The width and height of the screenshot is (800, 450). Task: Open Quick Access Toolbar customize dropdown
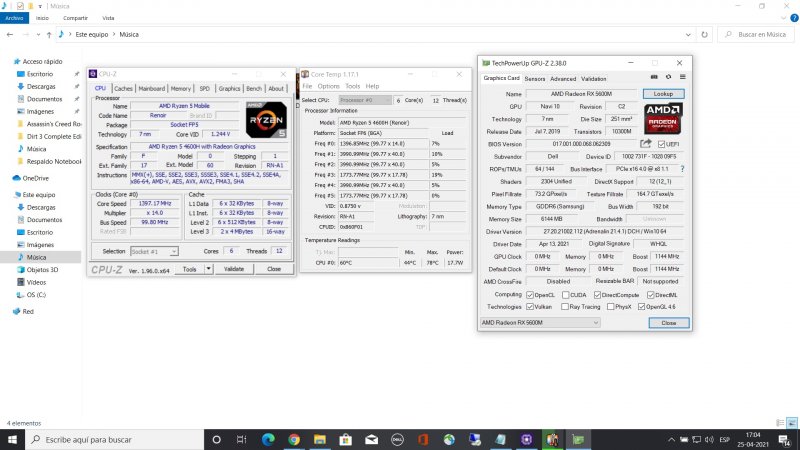[x=40, y=6]
